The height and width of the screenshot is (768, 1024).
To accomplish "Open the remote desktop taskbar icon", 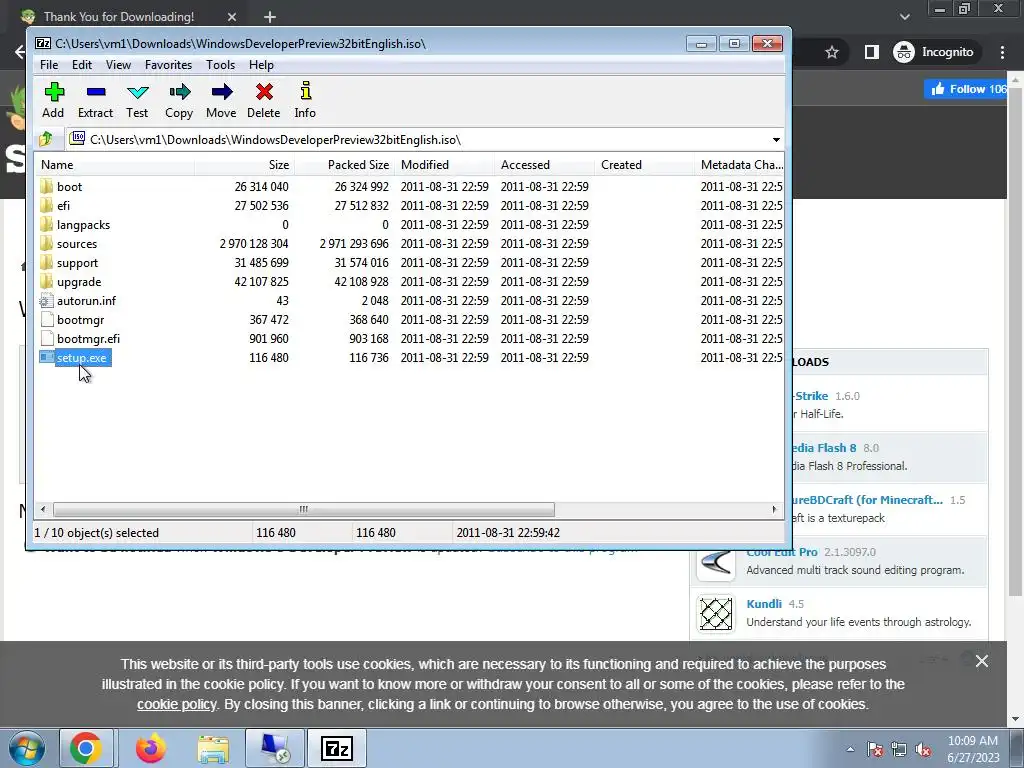I will [x=274, y=748].
